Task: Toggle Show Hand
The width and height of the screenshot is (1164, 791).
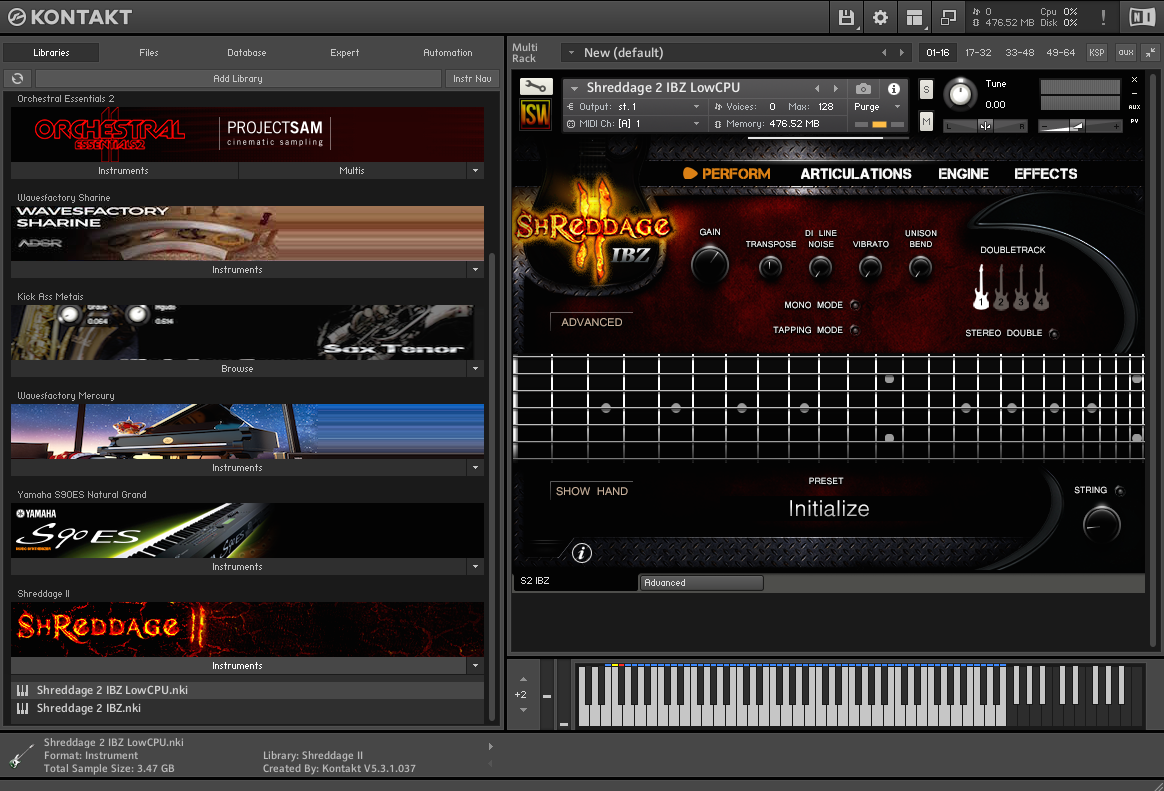Action: pyautogui.click(x=592, y=491)
